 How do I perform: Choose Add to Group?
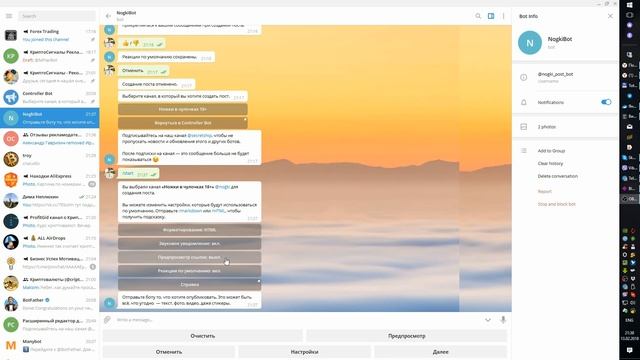point(551,151)
